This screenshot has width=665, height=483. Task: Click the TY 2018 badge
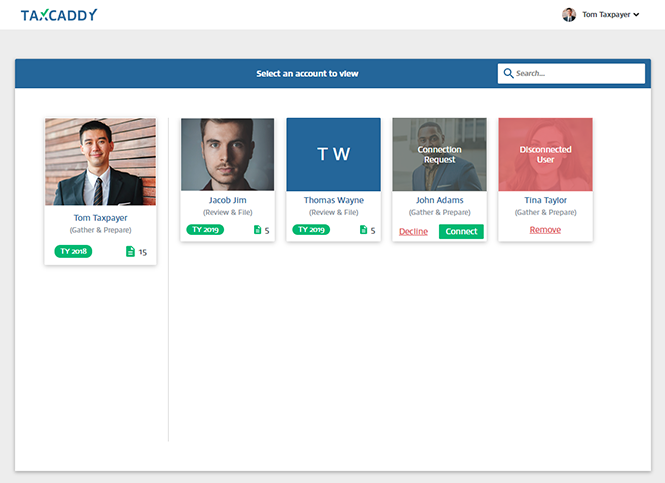pyautogui.click(x=73, y=251)
